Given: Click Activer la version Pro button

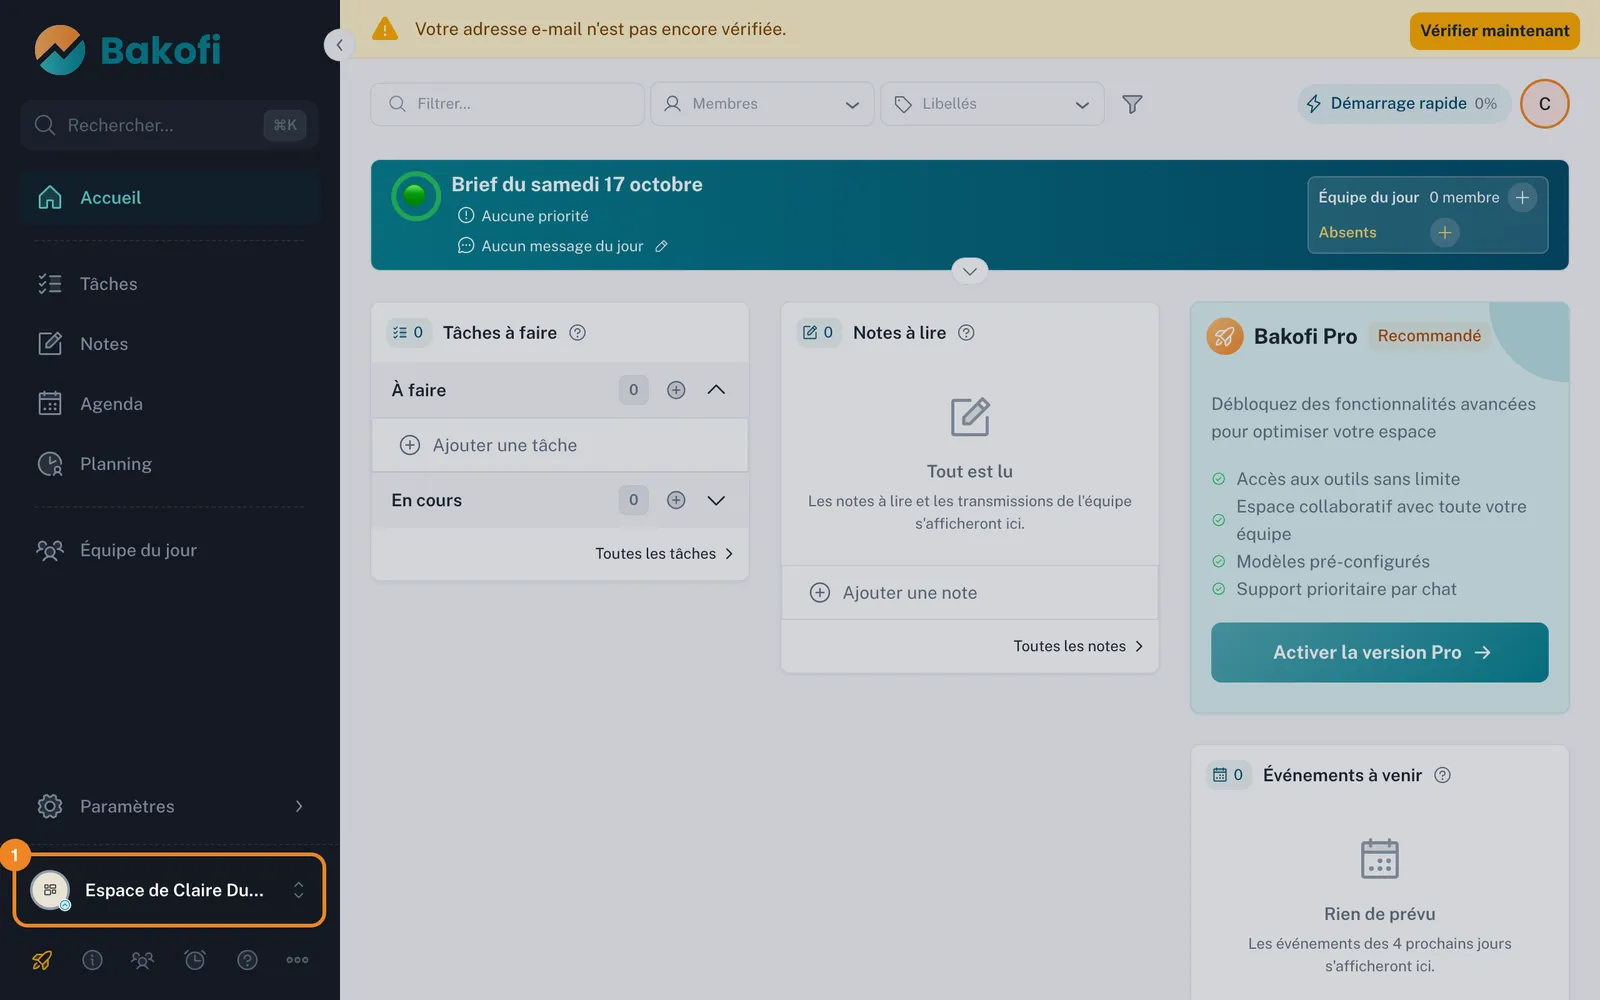Looking at the screenshot, I should pos(1379,653).
